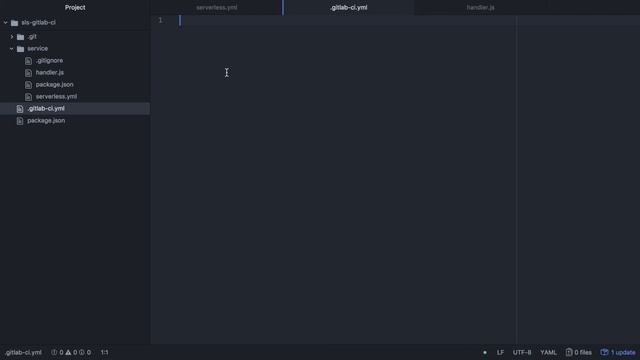Viewport: 640px width, 360px height.
Task: Open linter info count icon in status bar
Action: pos(82,352)
